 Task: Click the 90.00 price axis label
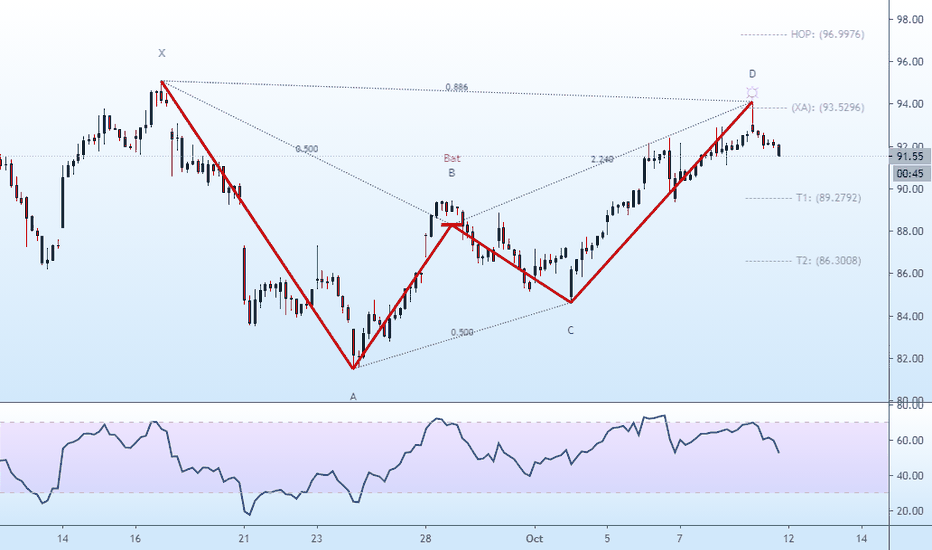pos(910,189)
